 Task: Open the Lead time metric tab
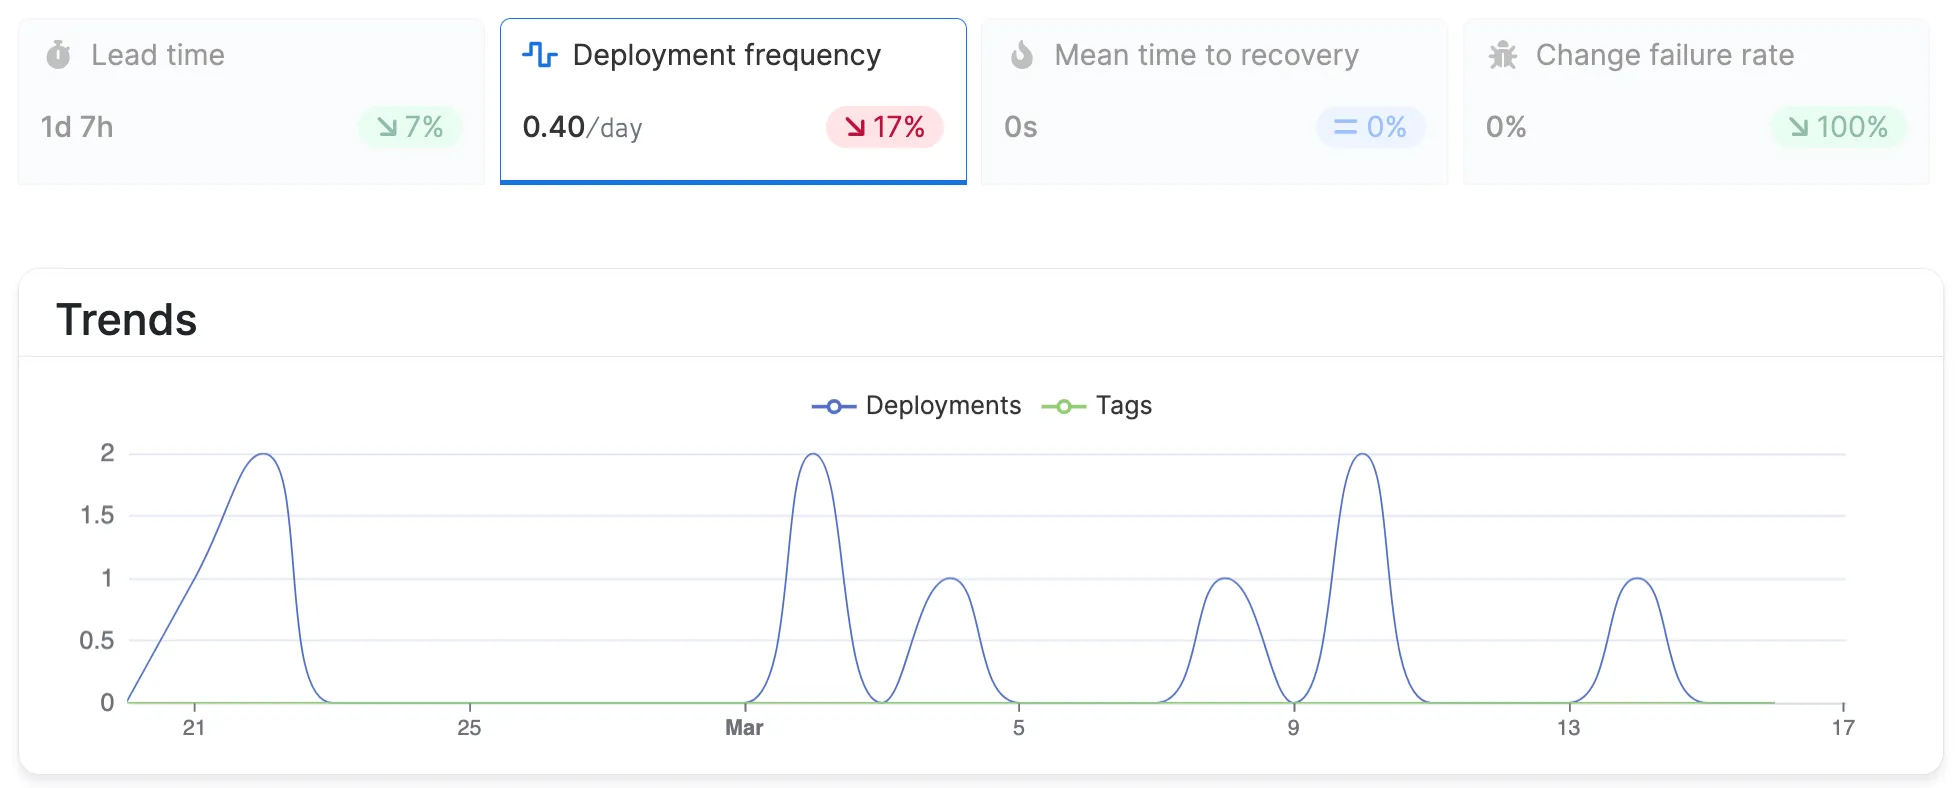pyautogui.click(x=251, y=101)
